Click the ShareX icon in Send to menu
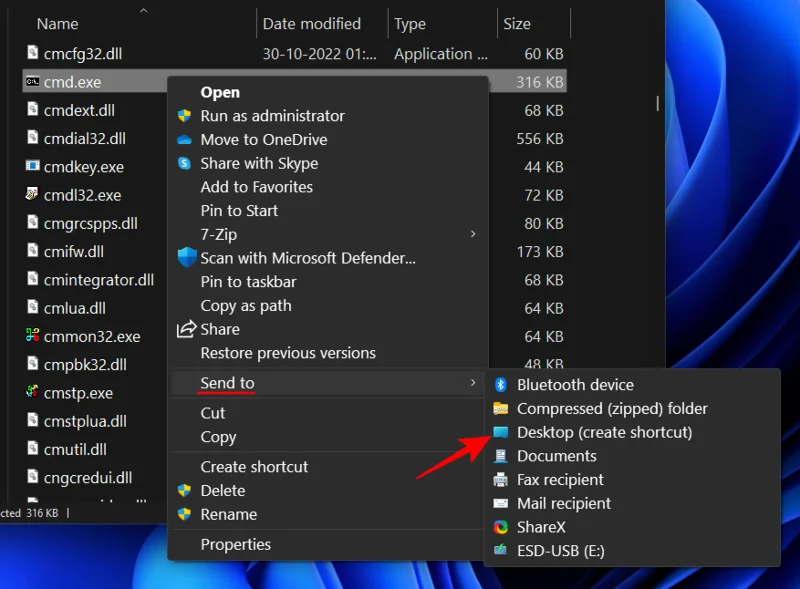The height and width of the screenshot is (589, 800). tap(500, 527)
